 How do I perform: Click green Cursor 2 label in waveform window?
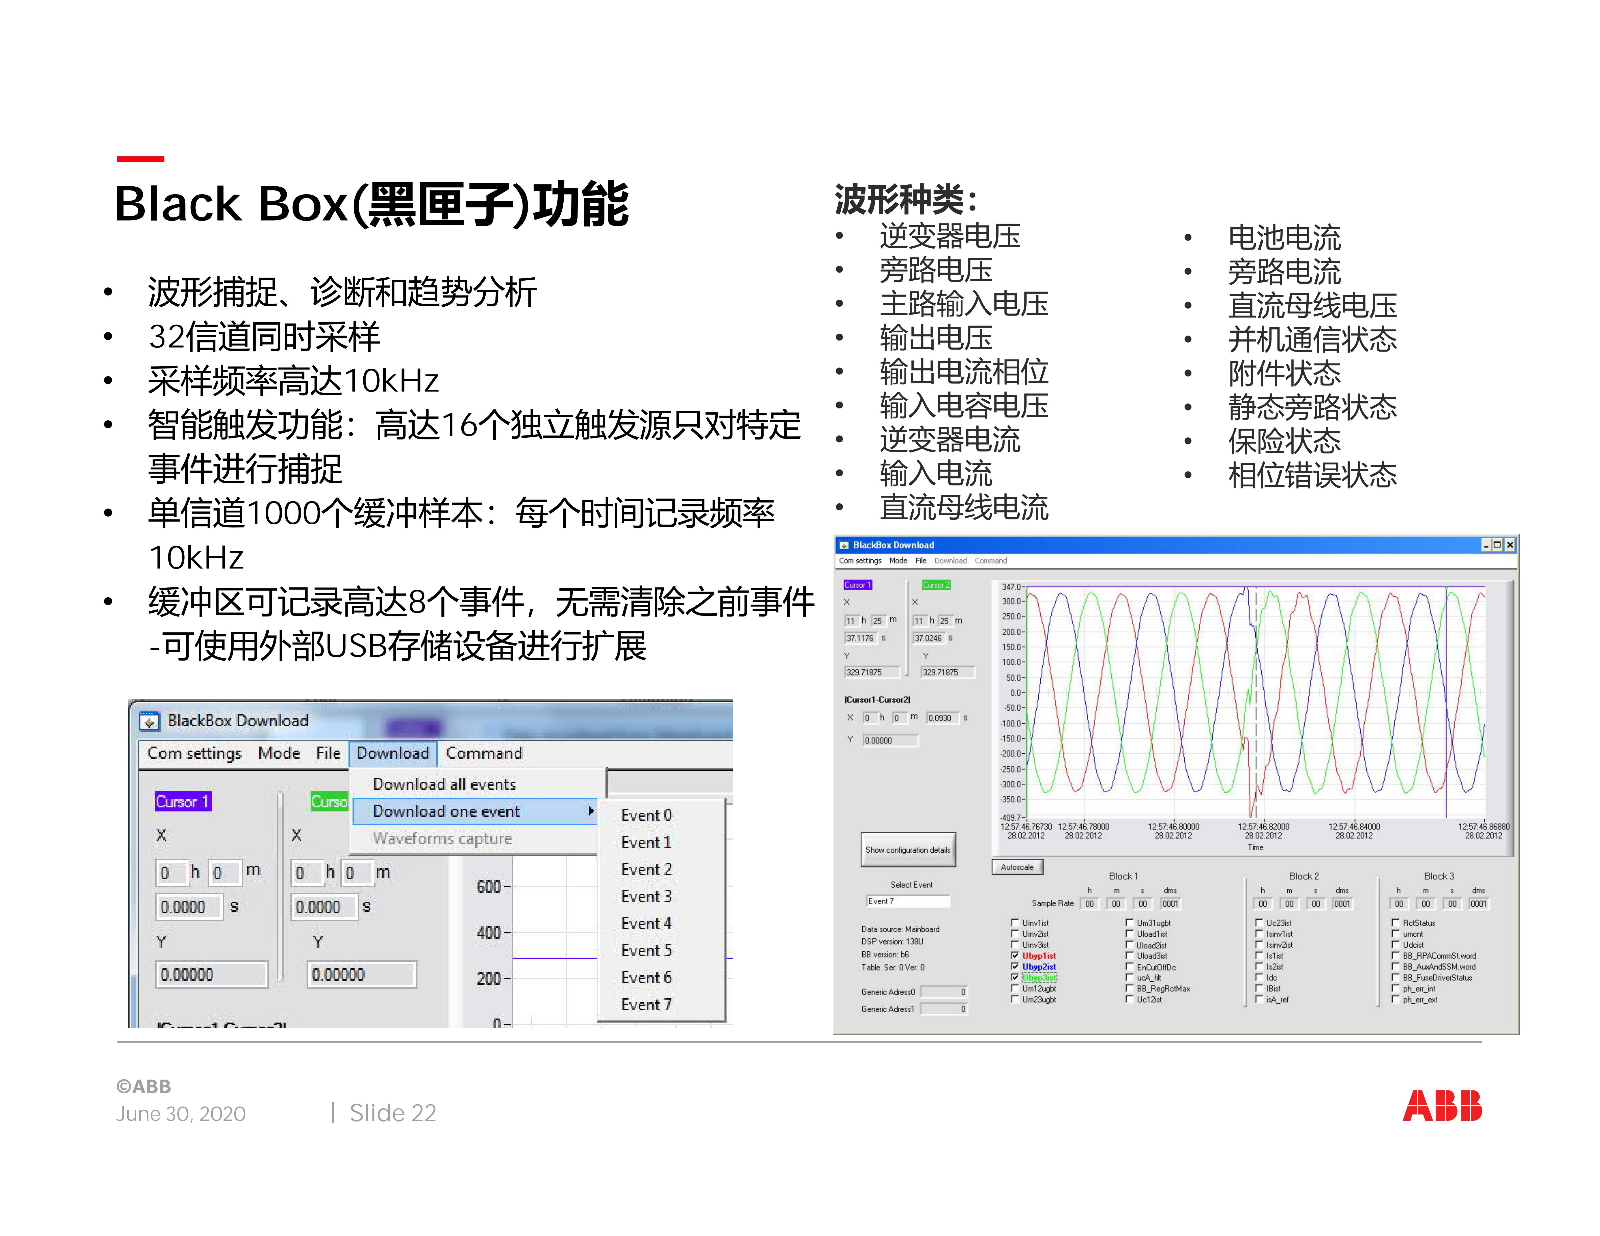pos(936,585)
